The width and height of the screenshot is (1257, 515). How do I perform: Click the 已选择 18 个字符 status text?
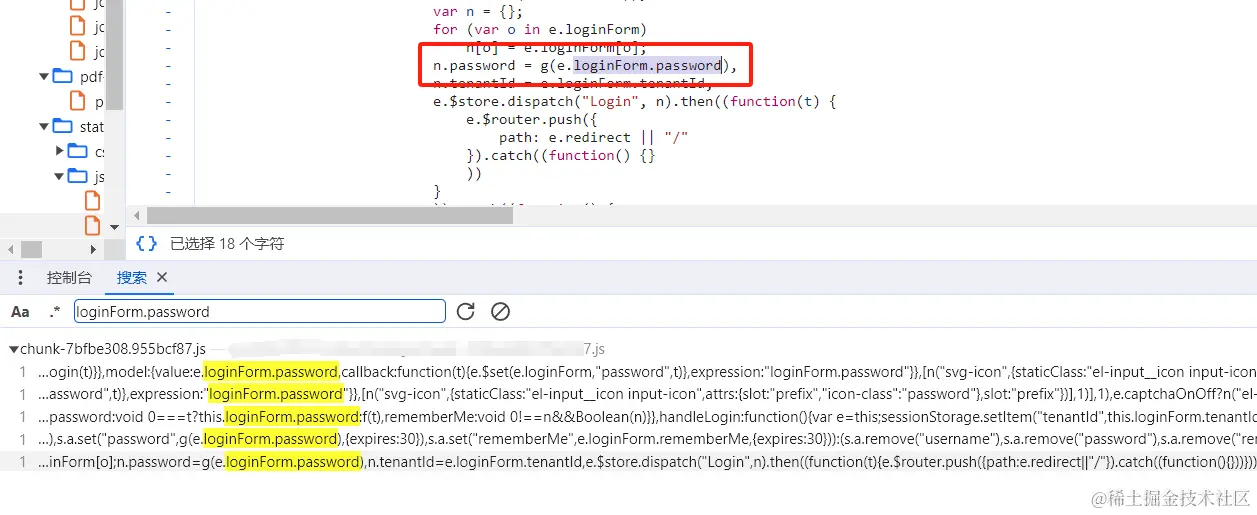[x=227, y=243]
